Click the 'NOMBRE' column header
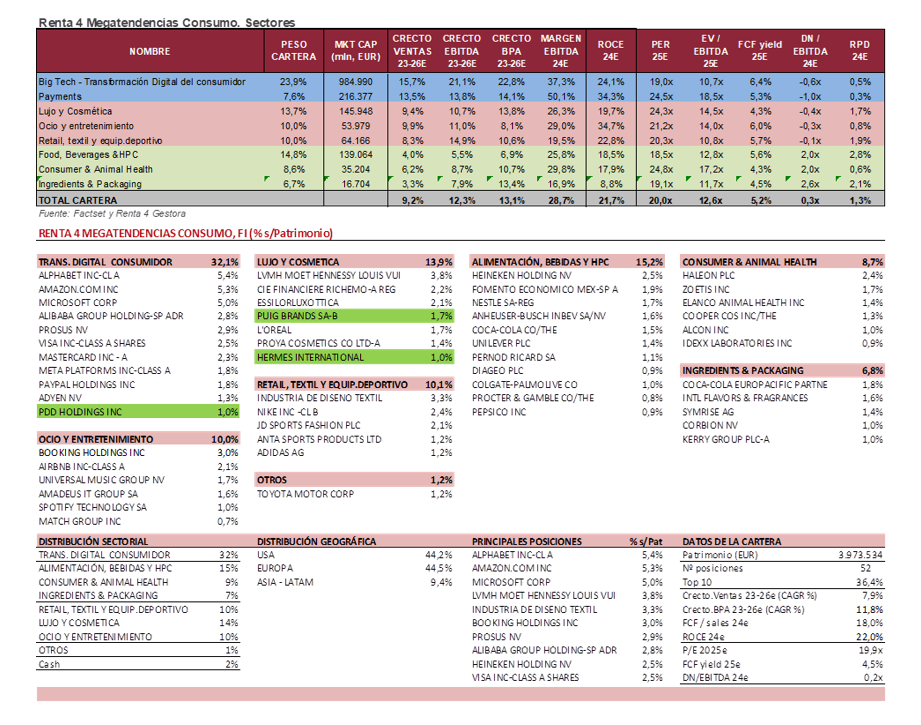The height and width of the screenshot is (725, 921). pyautogui.click(x=150, y=51)
